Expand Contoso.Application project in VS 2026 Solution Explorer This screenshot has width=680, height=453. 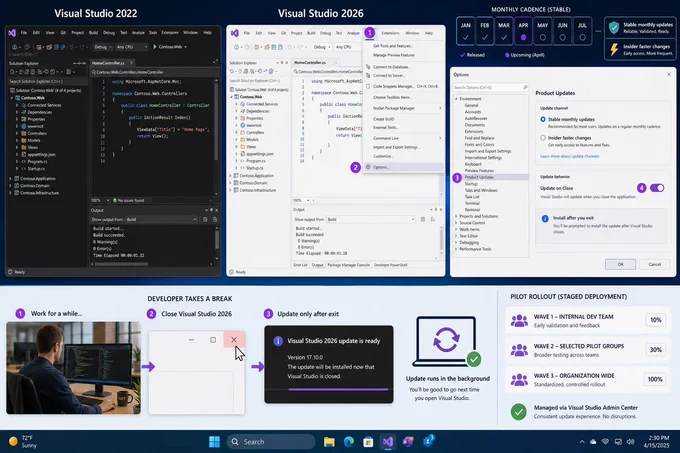click(x=230, y=176)
